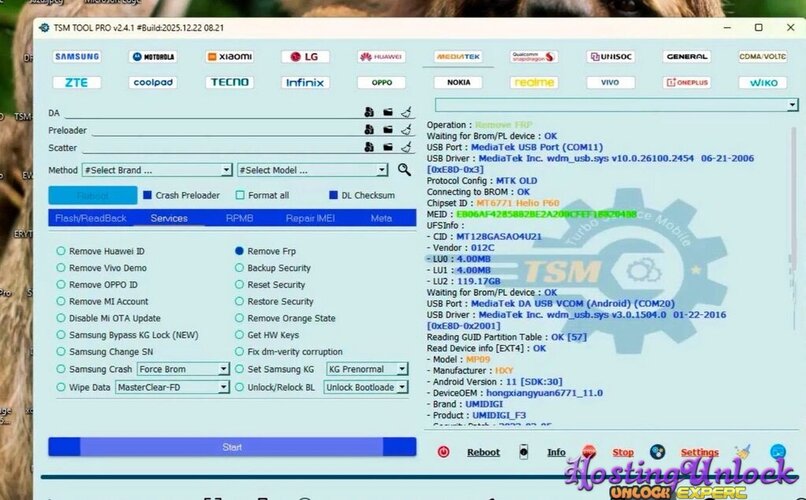Select the CDMA/VoLTE button
This screenshot has width=806, height=500.
[762, 57]
